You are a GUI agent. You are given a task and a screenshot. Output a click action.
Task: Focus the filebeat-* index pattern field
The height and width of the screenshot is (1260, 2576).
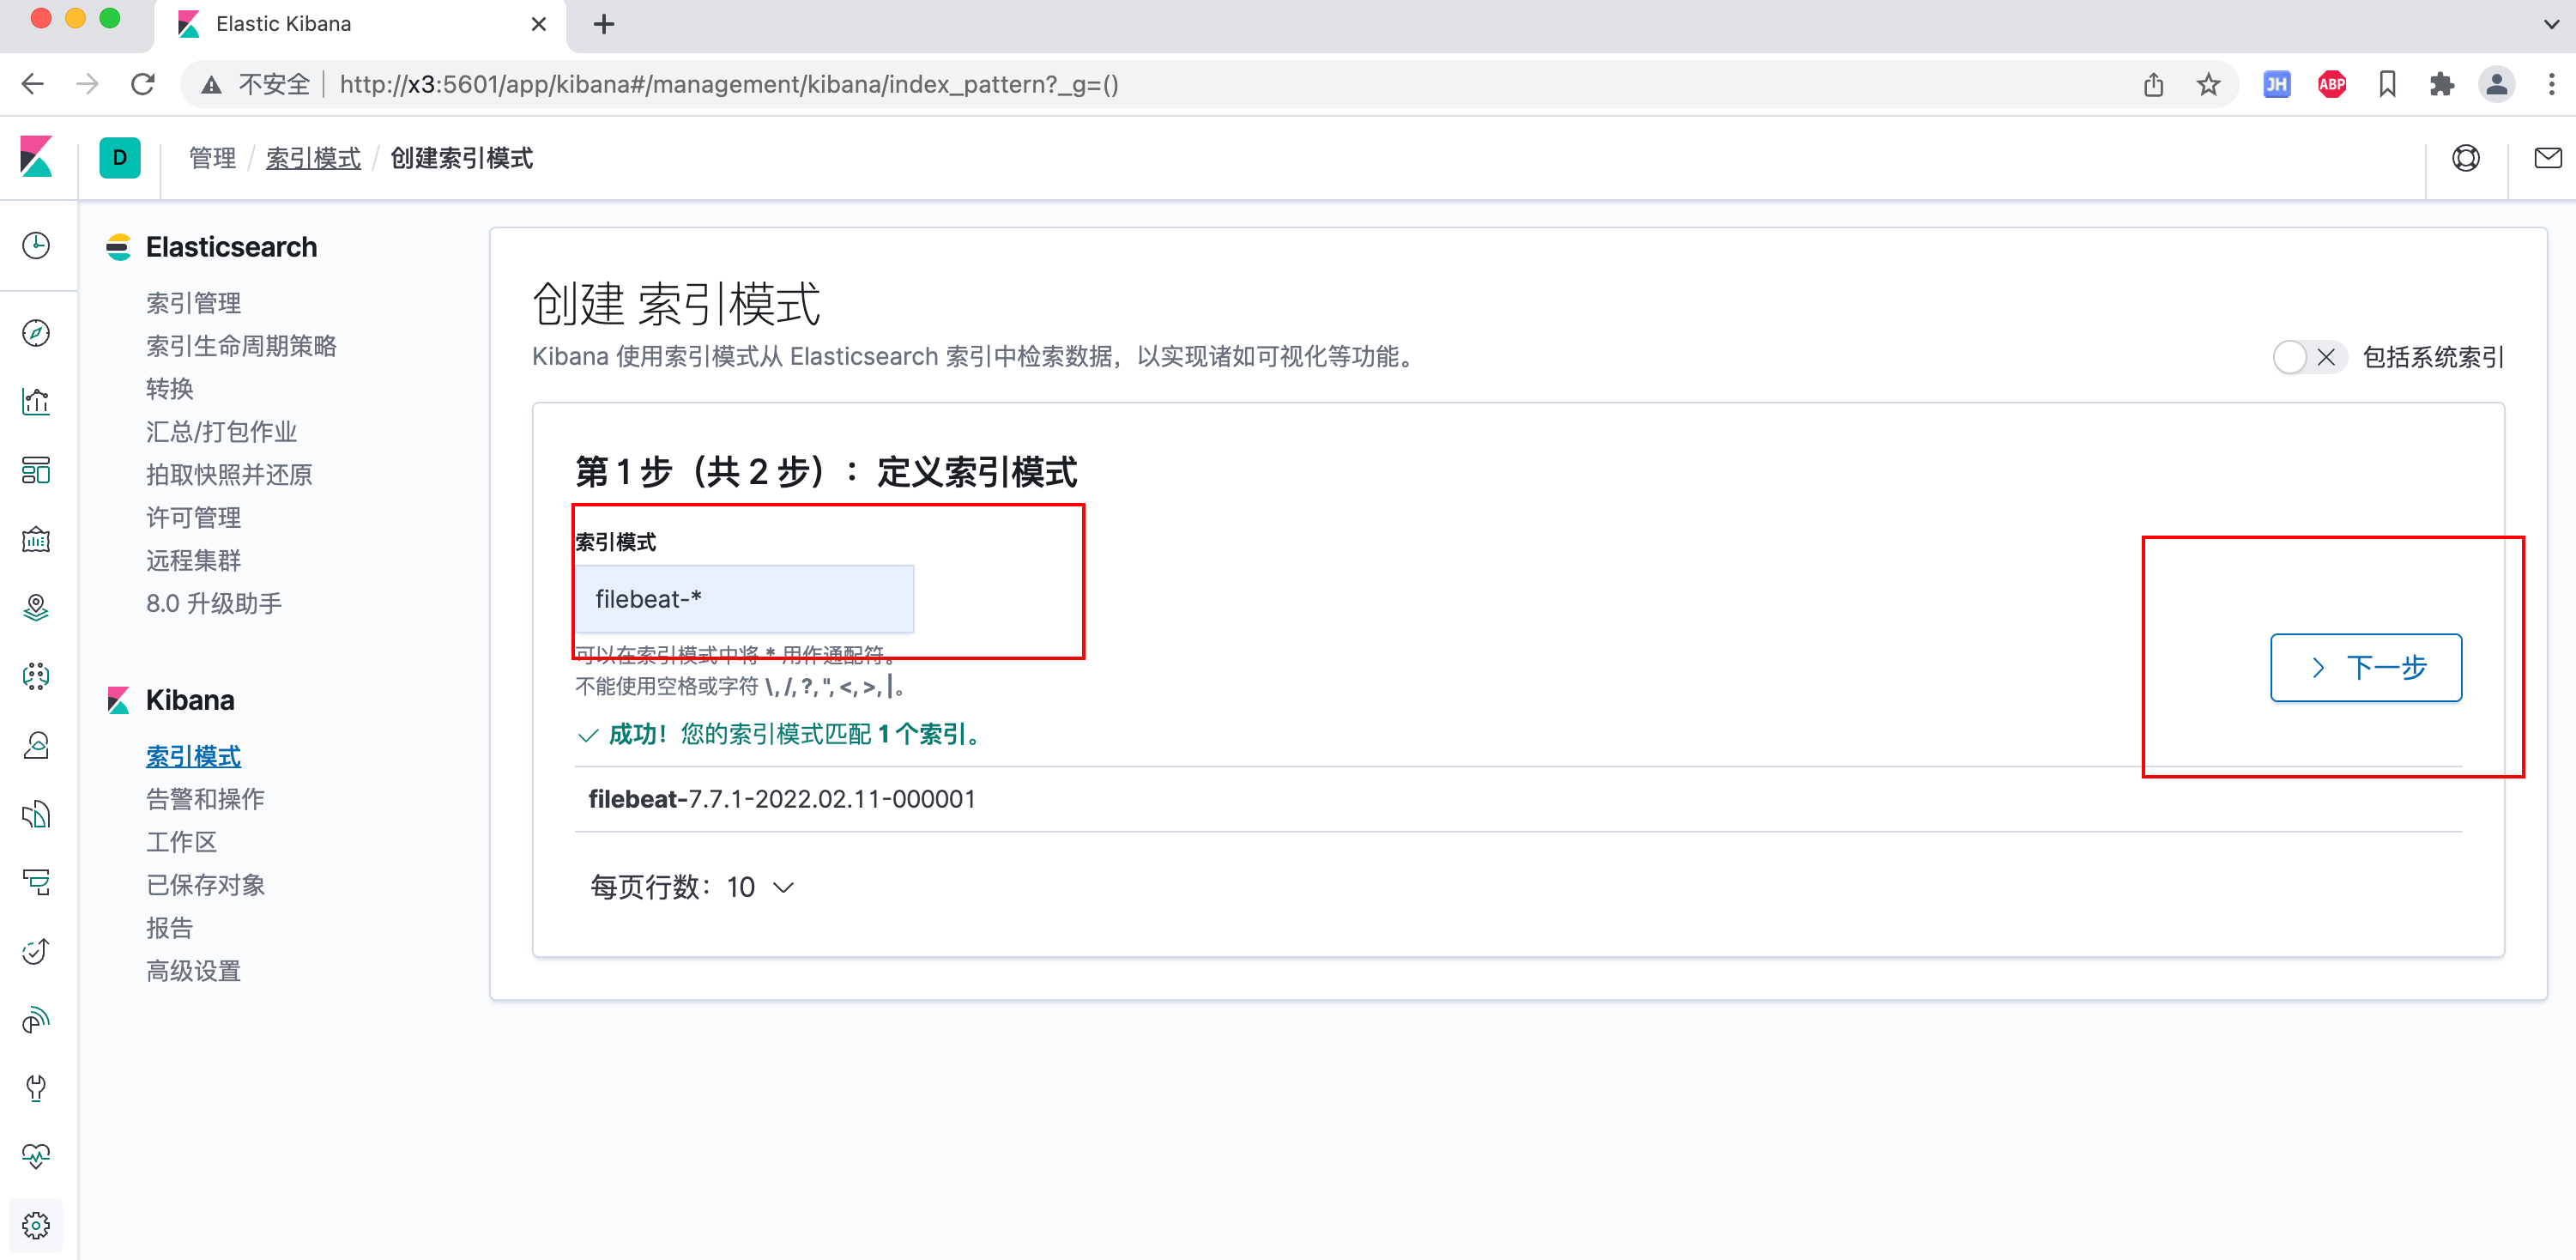744,599
